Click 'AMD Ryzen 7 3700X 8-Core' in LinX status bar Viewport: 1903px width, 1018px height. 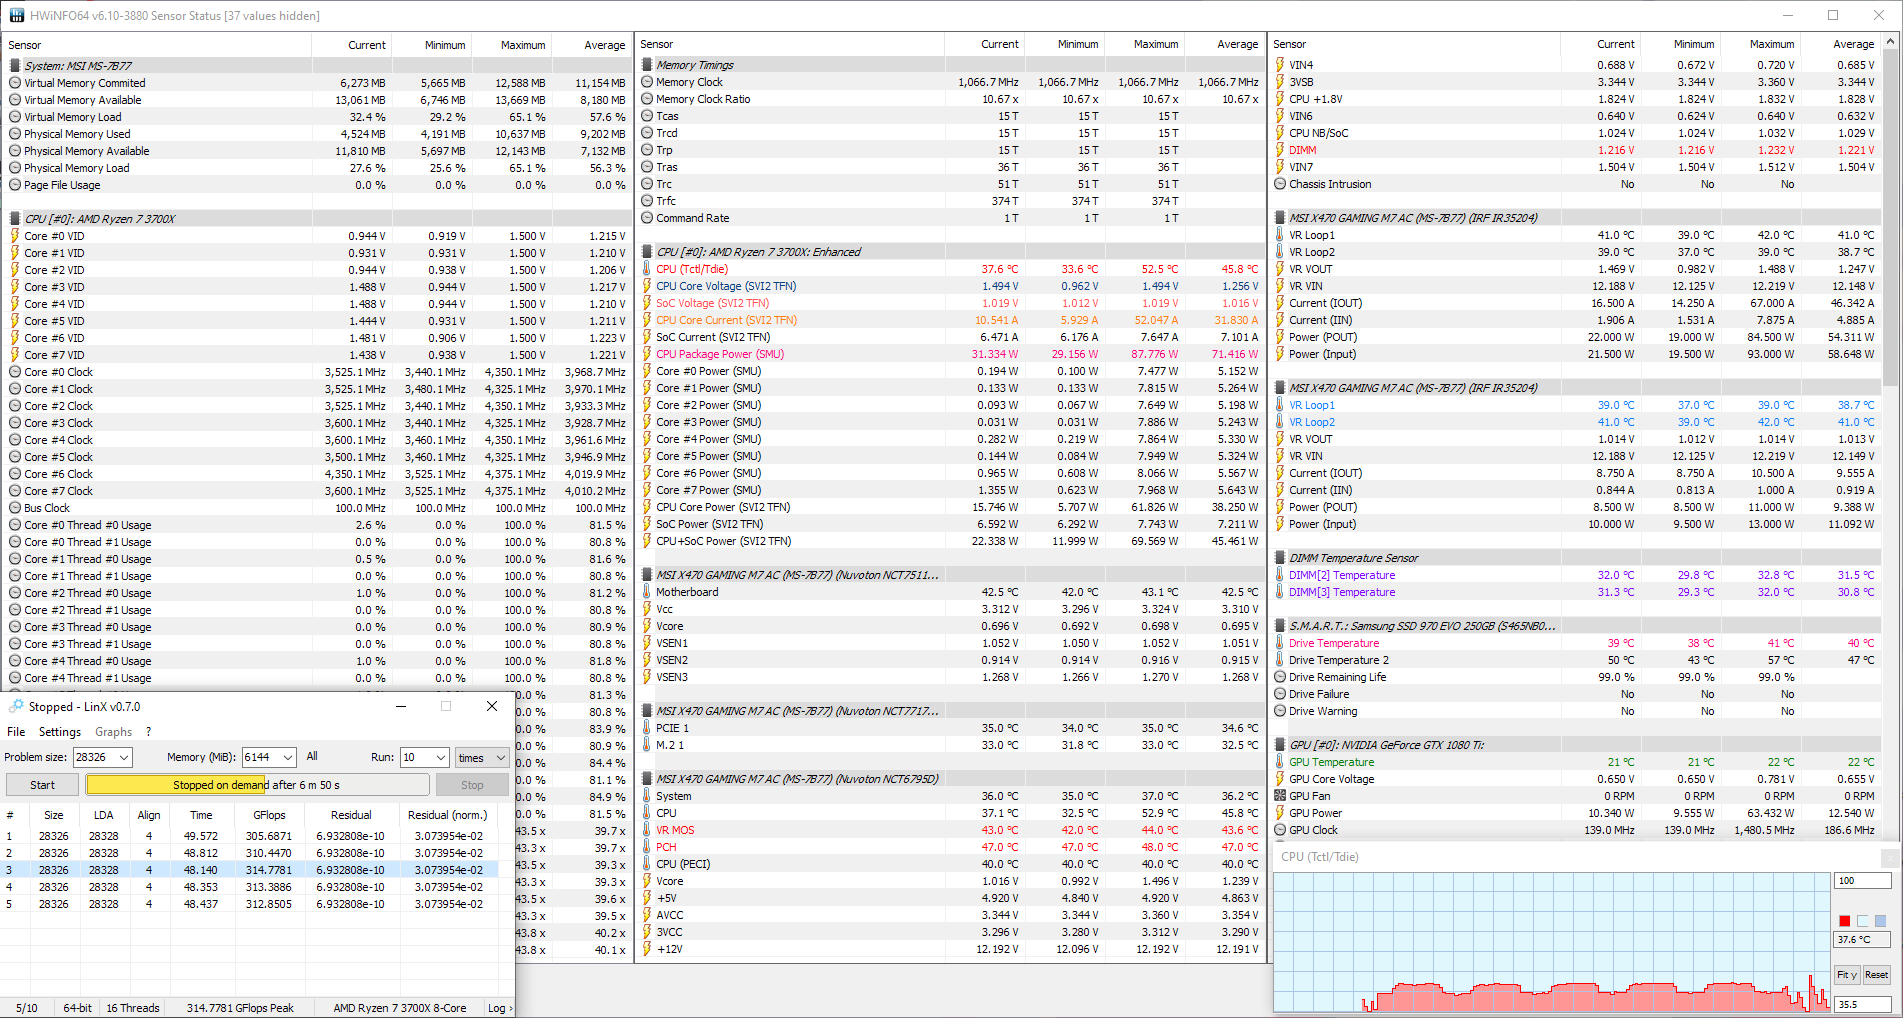coord(400,1008)
